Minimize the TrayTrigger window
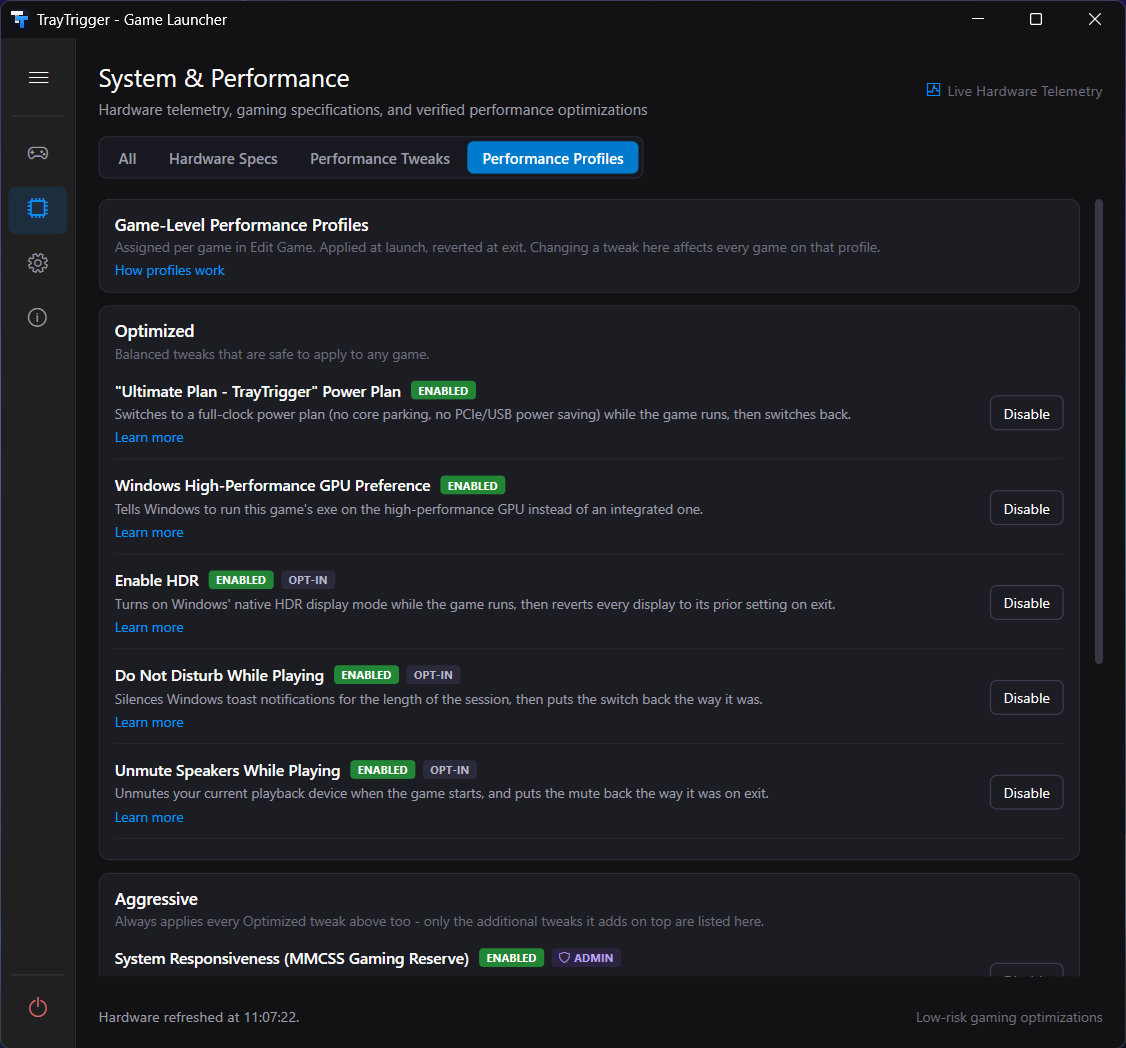Screen dimensions: 1126x1048 coord(977,19)
